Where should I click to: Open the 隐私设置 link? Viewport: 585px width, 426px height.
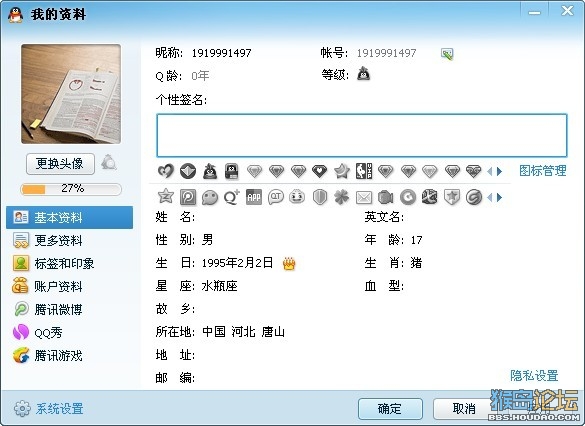click(x=534, y=376)
